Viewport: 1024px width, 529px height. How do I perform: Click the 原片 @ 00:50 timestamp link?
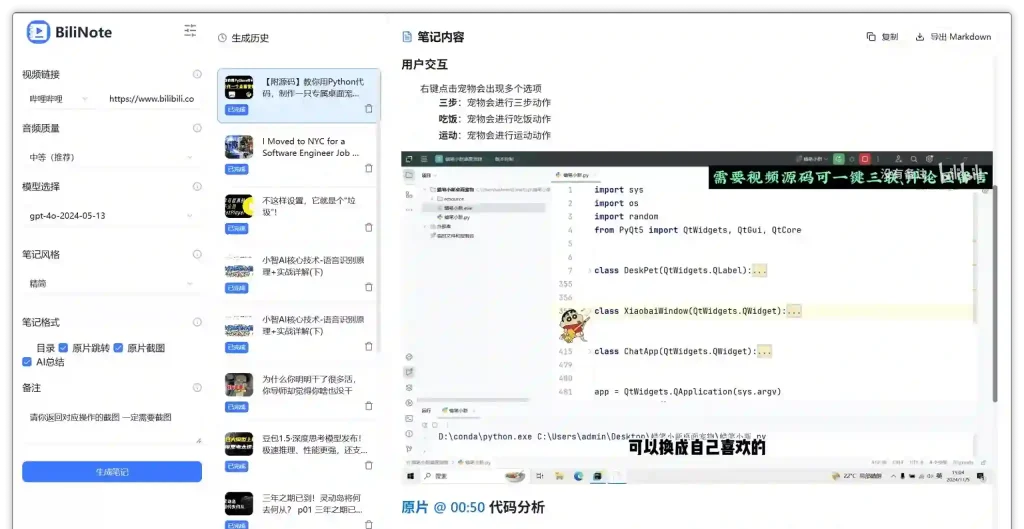point(443,507)
